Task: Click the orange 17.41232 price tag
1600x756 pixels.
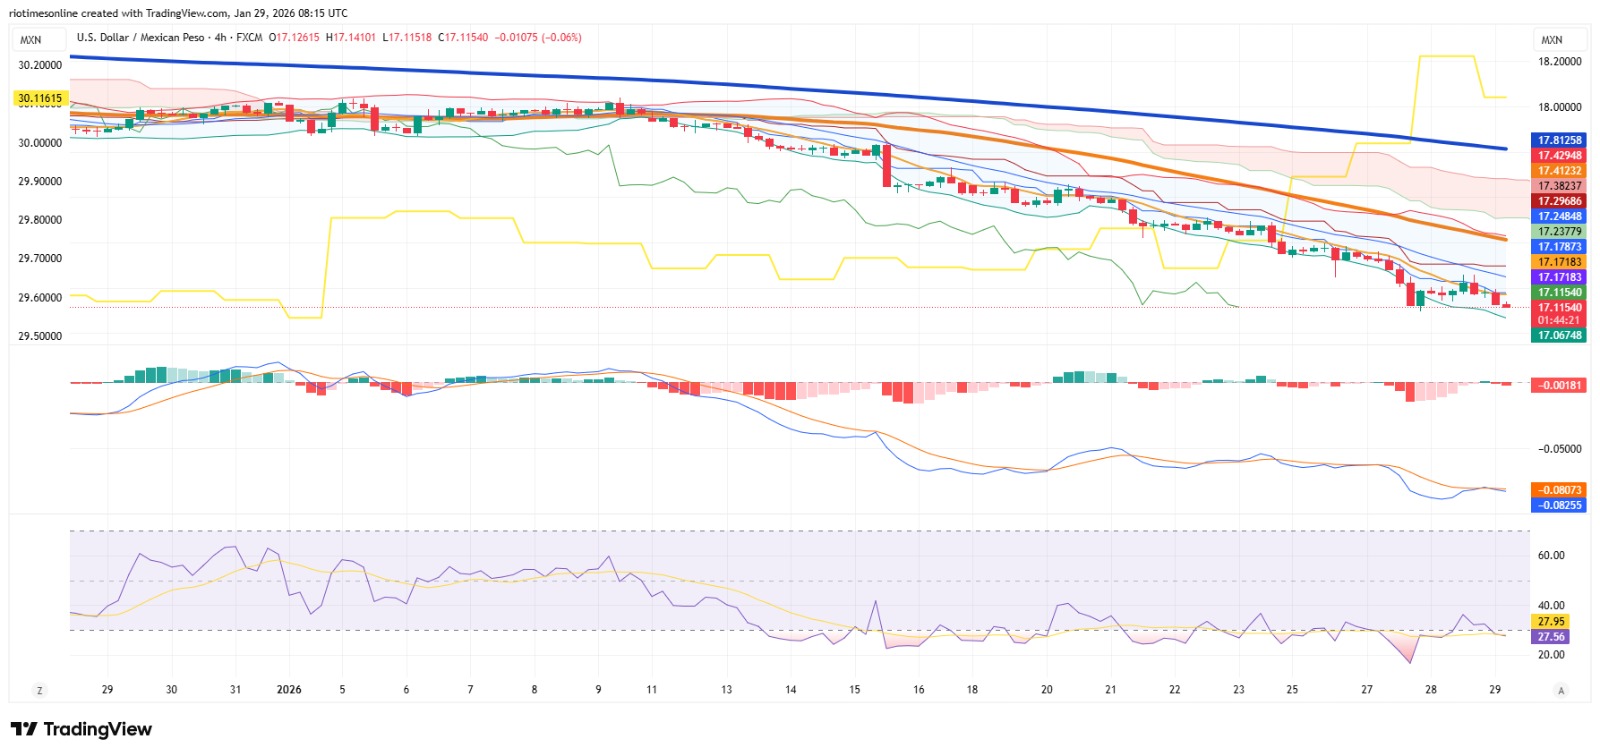Action: click(1559, 171)
